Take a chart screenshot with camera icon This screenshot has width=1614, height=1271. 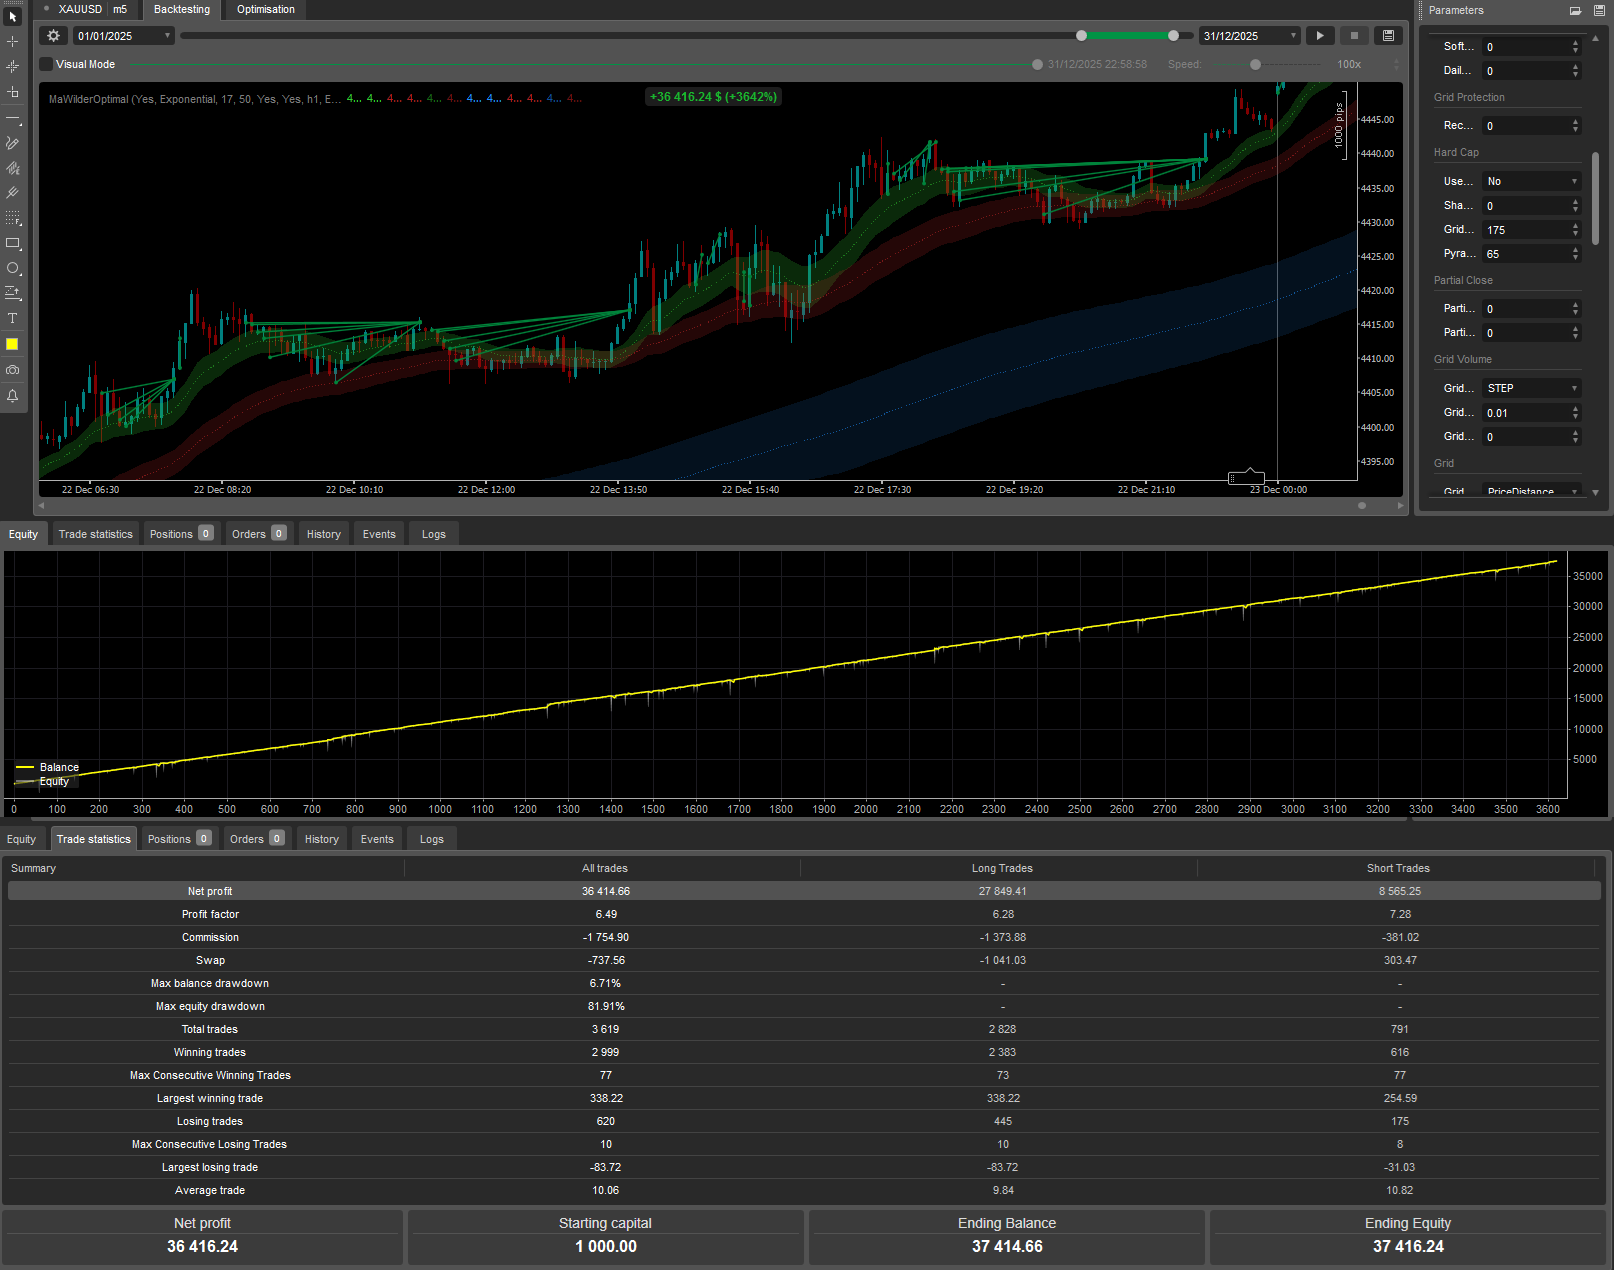pyautogui.click(x=13, y=370)
